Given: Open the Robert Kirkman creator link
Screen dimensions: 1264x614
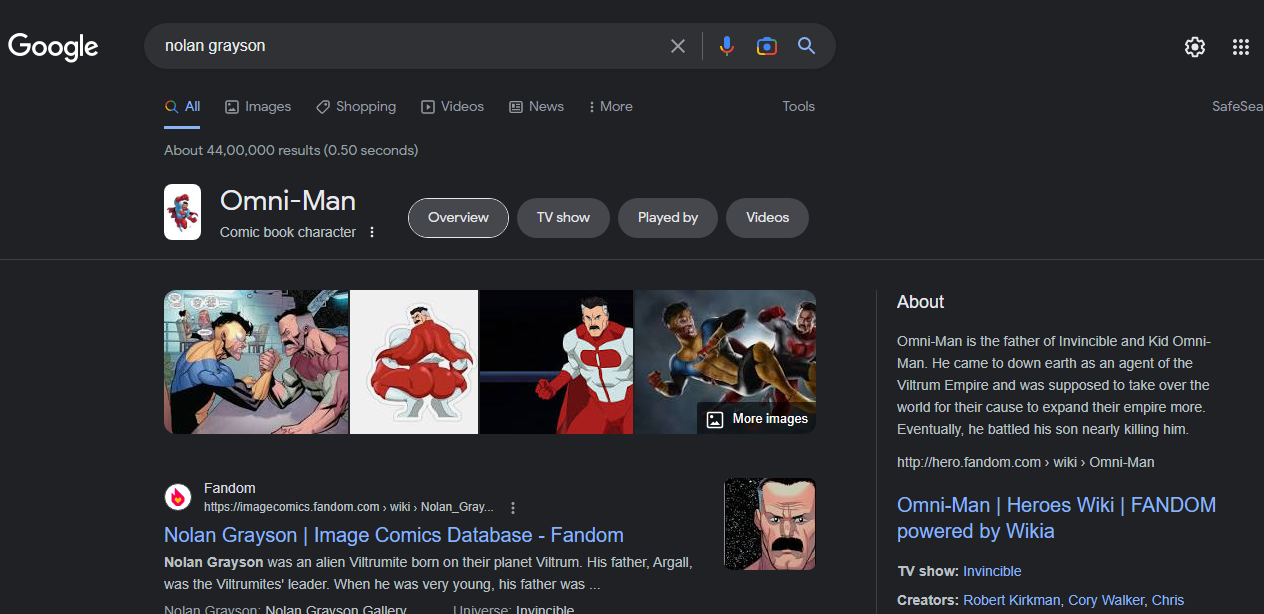Looking at the screenshot, I should pos(1010,600).
